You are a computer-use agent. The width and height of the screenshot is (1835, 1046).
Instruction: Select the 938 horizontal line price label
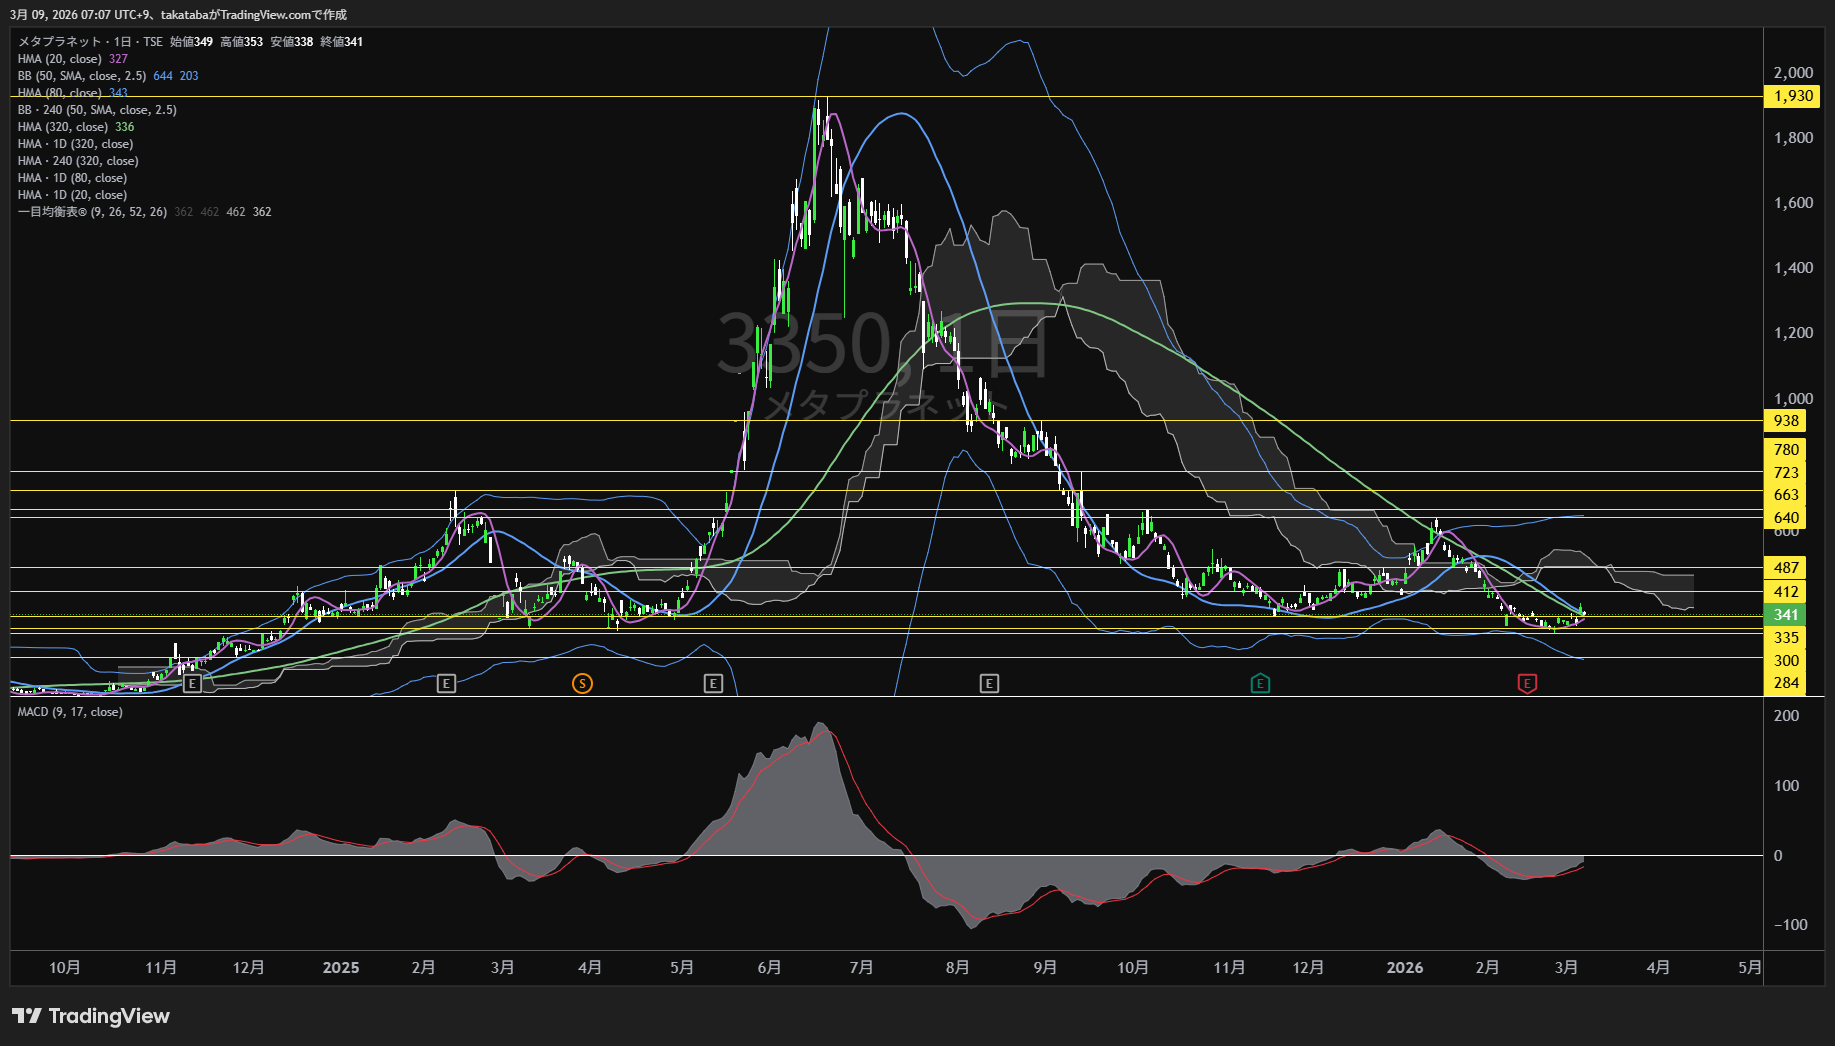(x=1786, y=421)
